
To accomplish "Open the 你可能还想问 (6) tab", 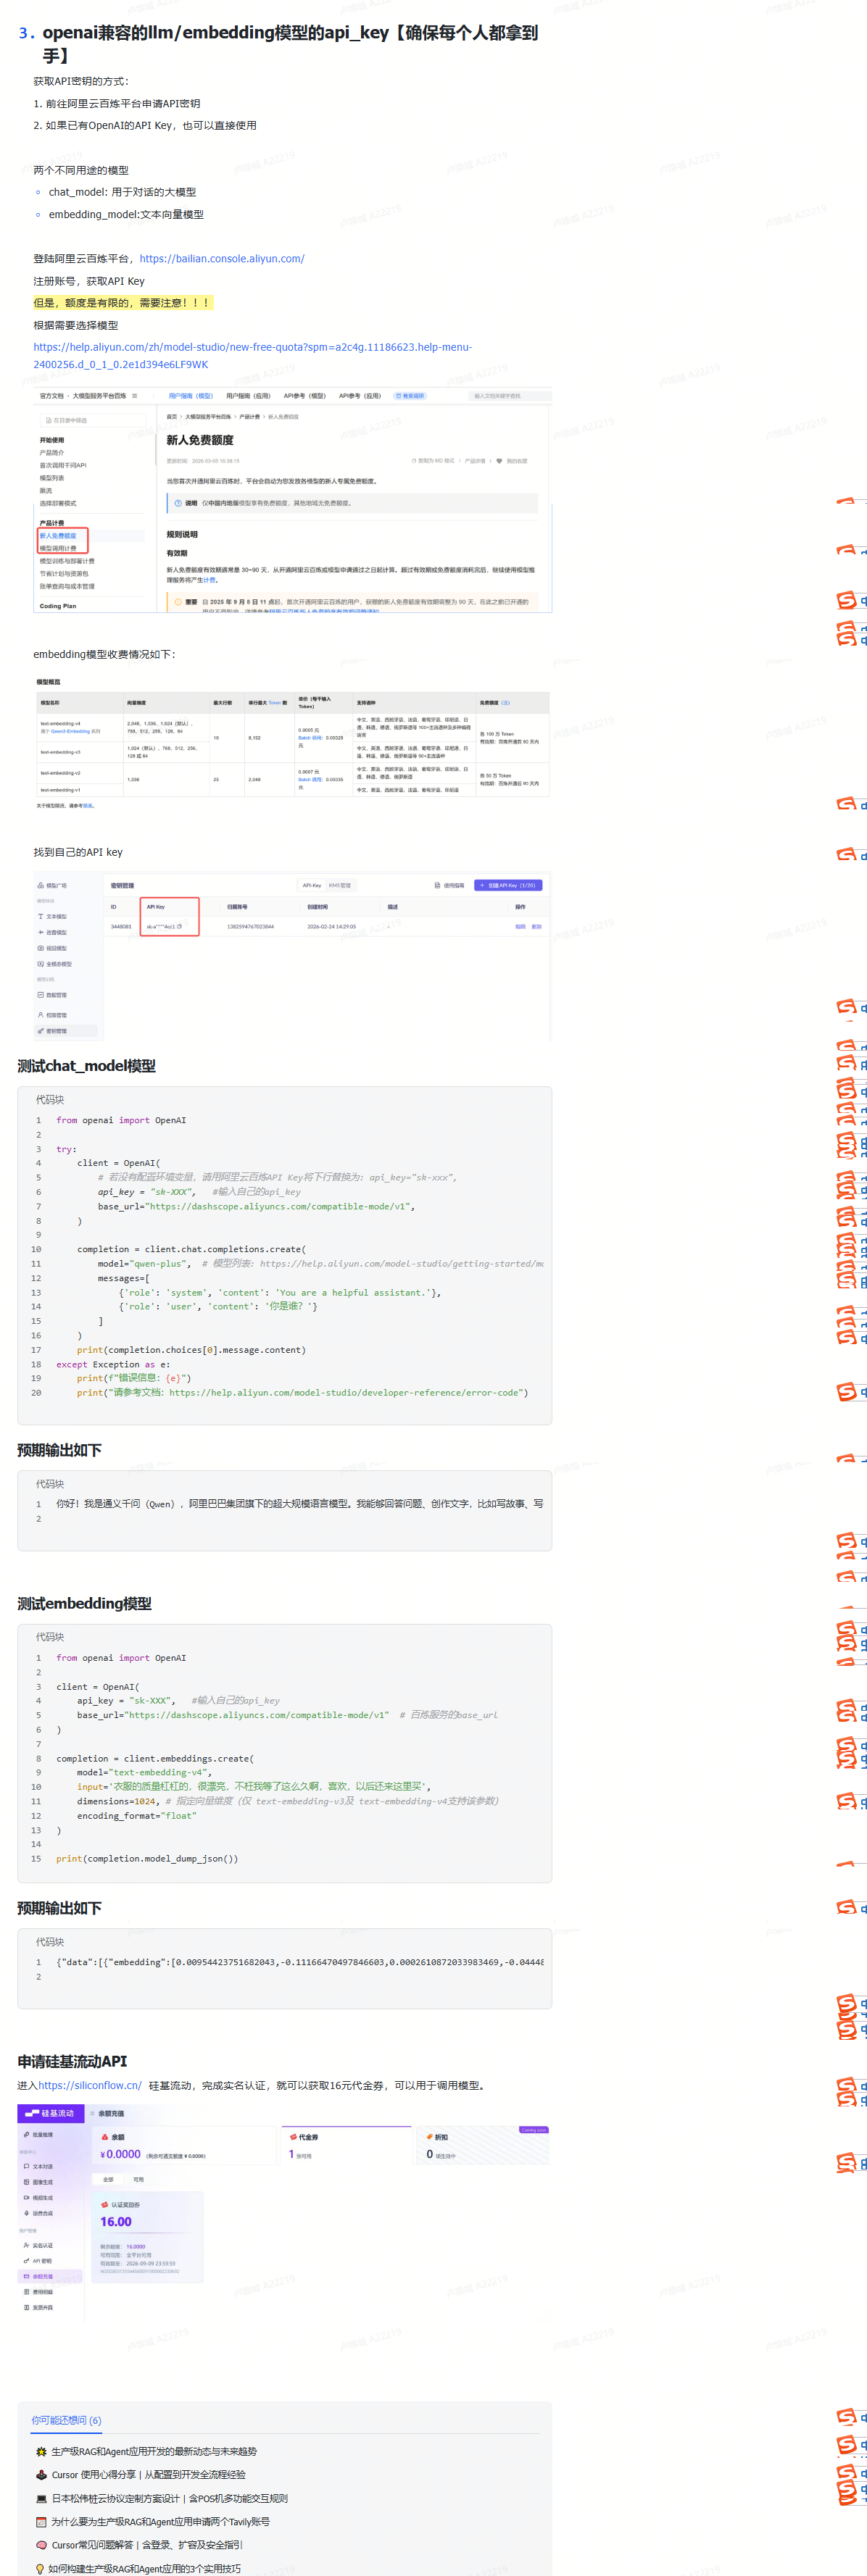I will pyautogui.click(x=66, y=2420).
